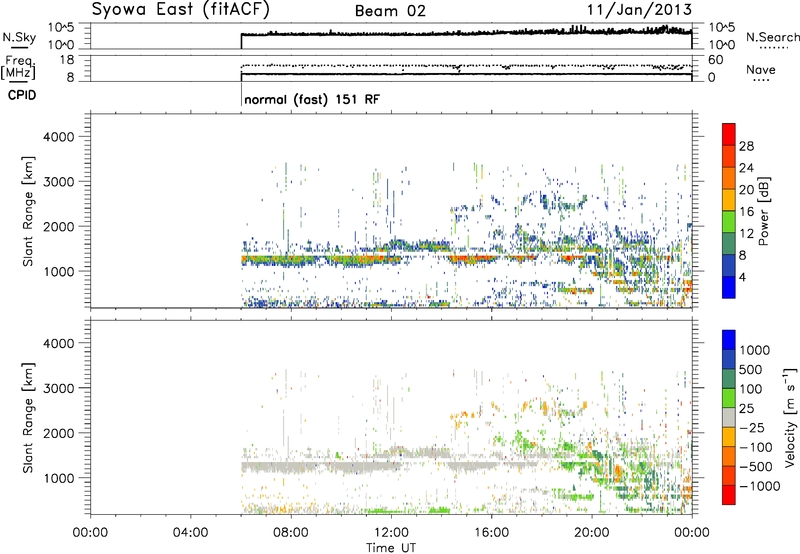The width and height of the screenshot is (800, 554).
Task: Click the '500' label on the velocity colorbar
Action: [x=751, y=370]
